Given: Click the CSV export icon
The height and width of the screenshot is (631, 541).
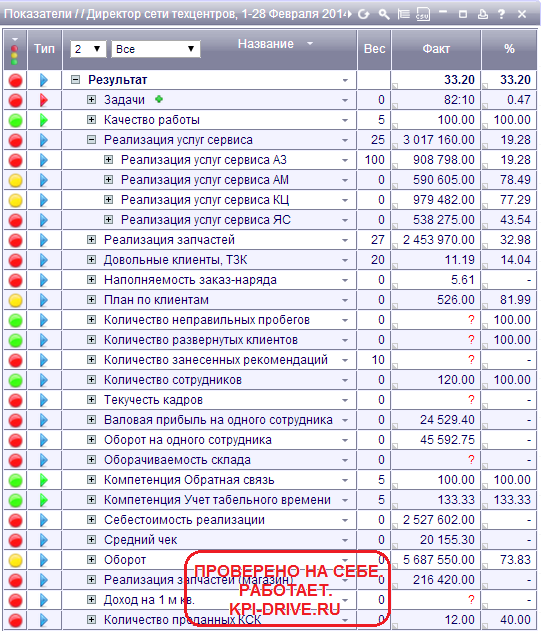Looking at the screenshot, I should pyautogui.click(x=423, y=14).
